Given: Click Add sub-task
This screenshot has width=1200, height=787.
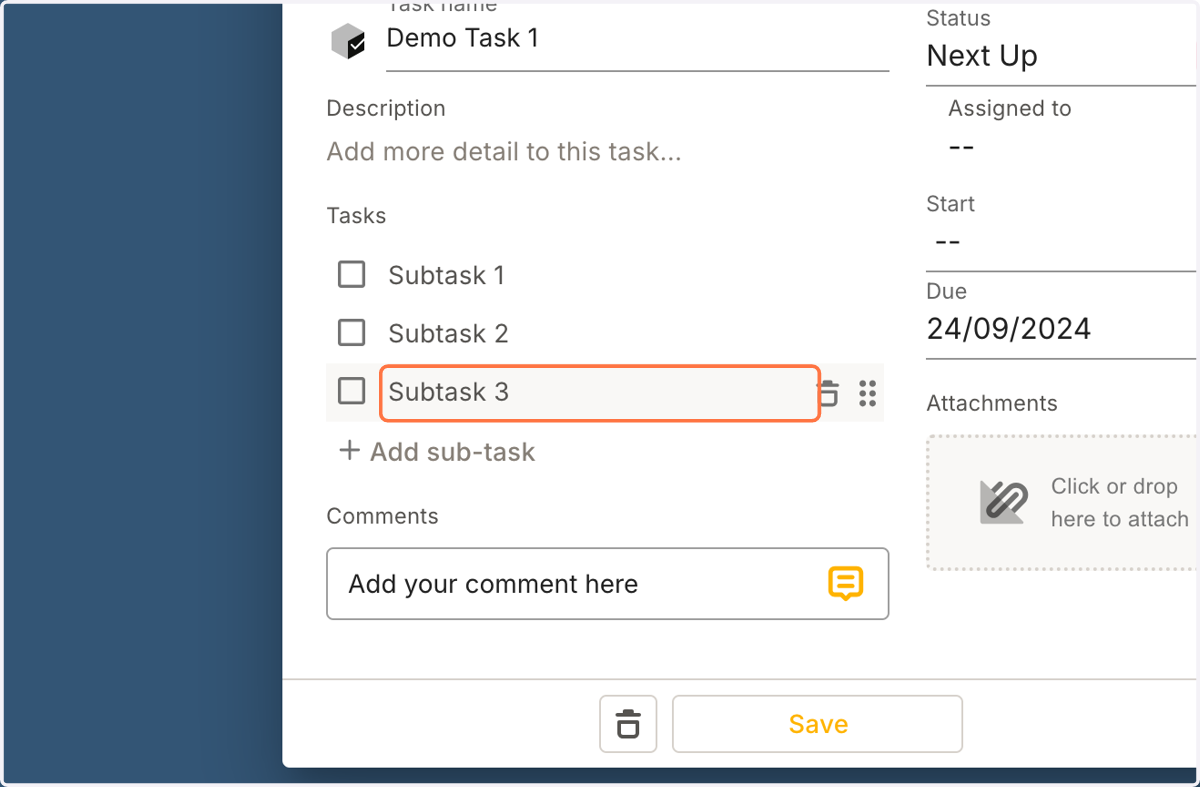Looking at the screenshot, I should 437,452.
